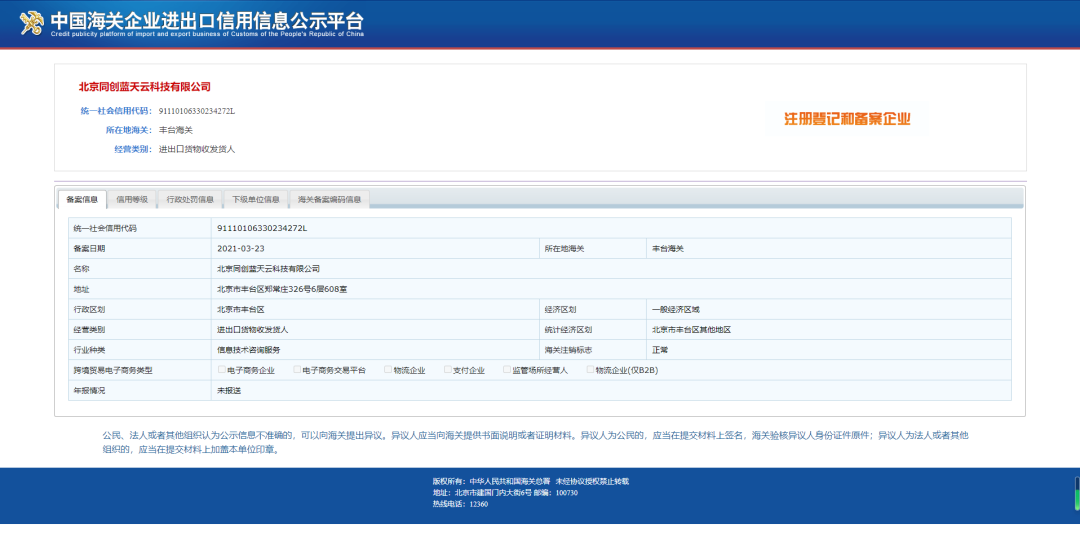Click the 注册登记和备案企业 status label
This screenshot has width=1080, height=546.
(x=847, y=119)
